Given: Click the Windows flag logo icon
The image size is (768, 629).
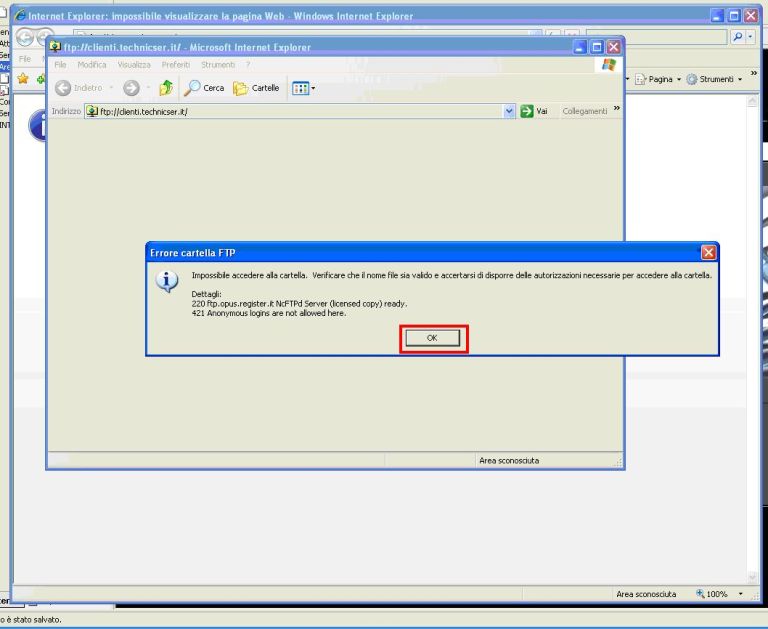Looking at the screenshot, I should [x=609, y=65].
